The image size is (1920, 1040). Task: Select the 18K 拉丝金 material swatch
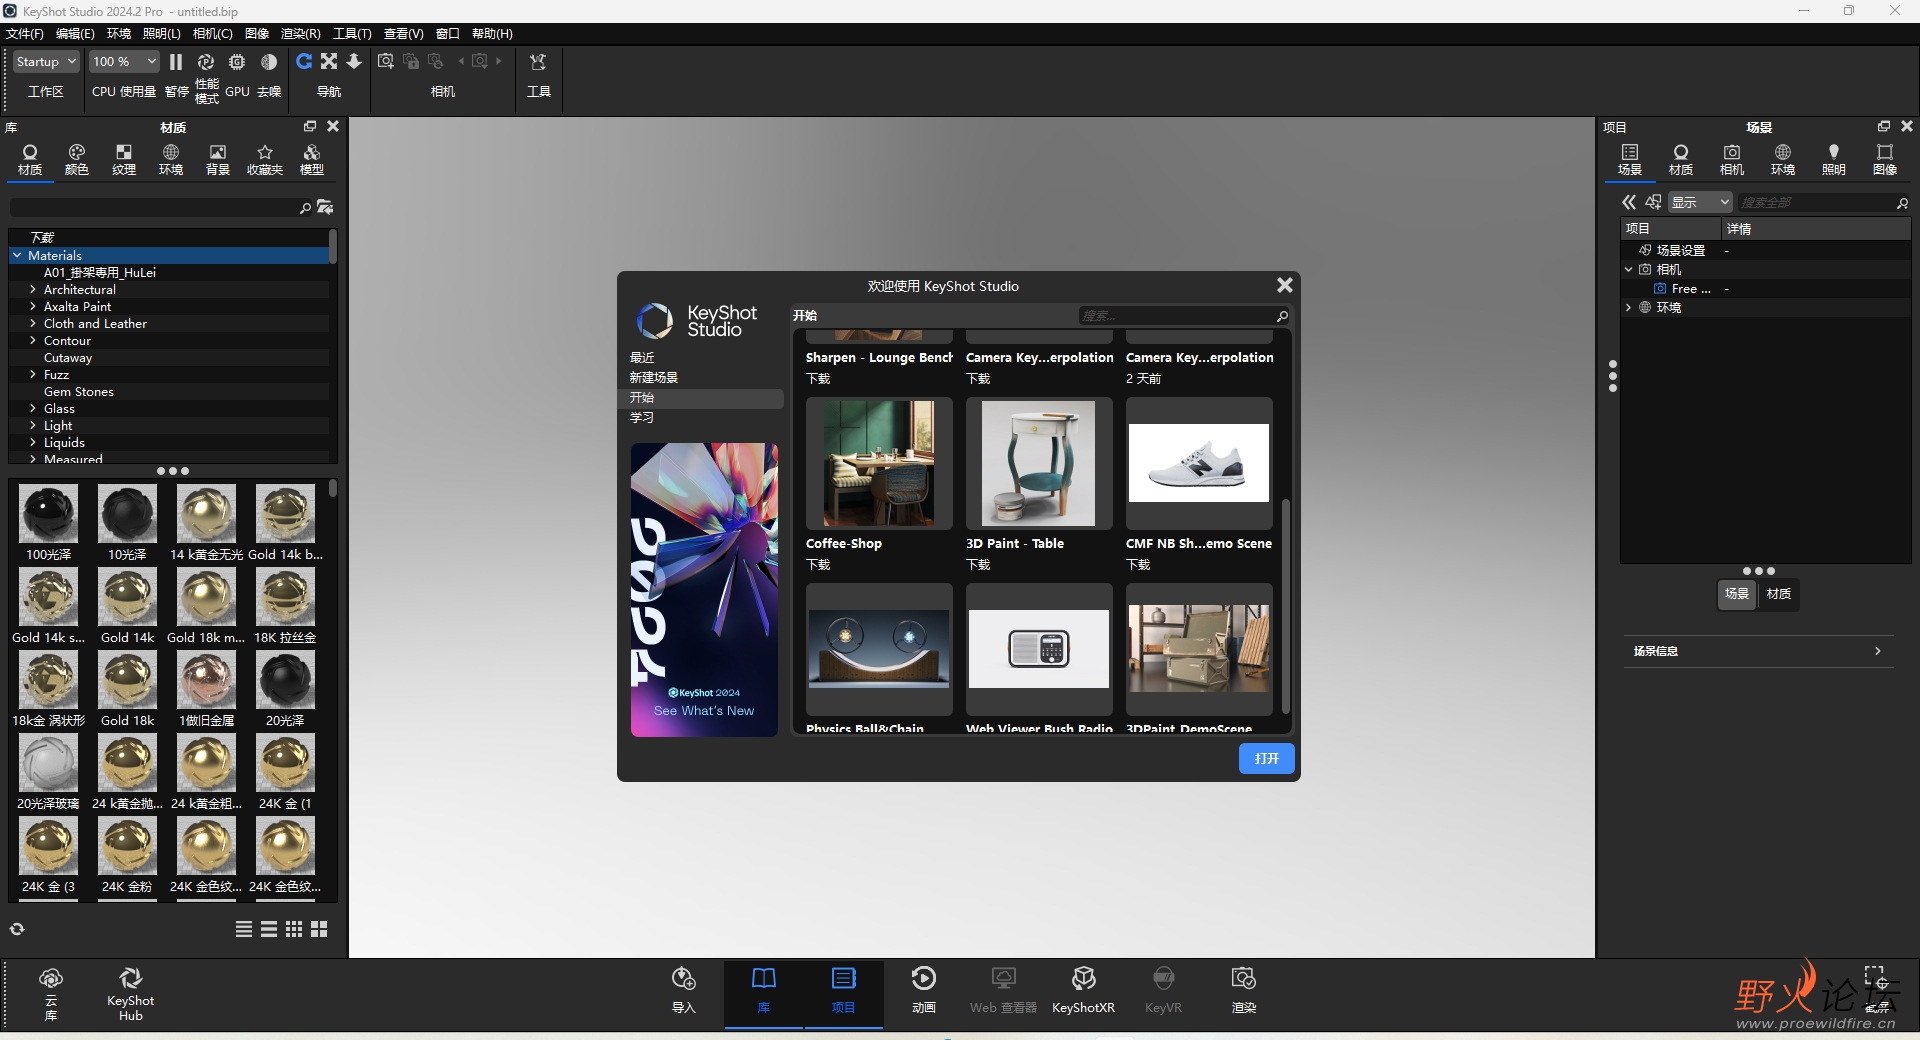point(285,597)
